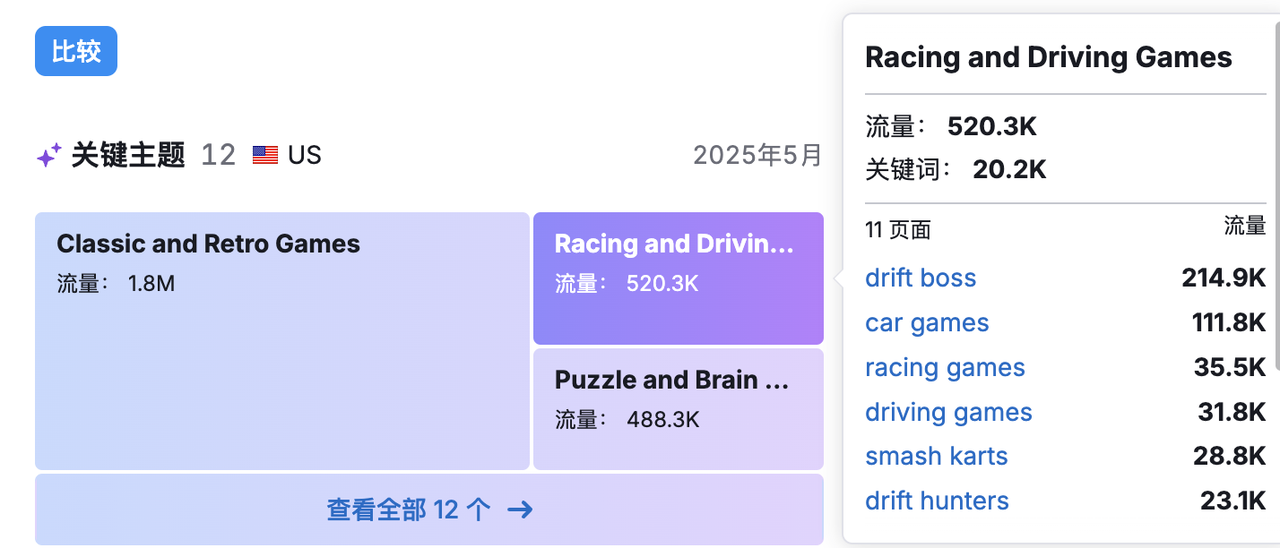Click the purple sparkle icon beside 关键主题

pyautogui.click(x=48, y=155)
